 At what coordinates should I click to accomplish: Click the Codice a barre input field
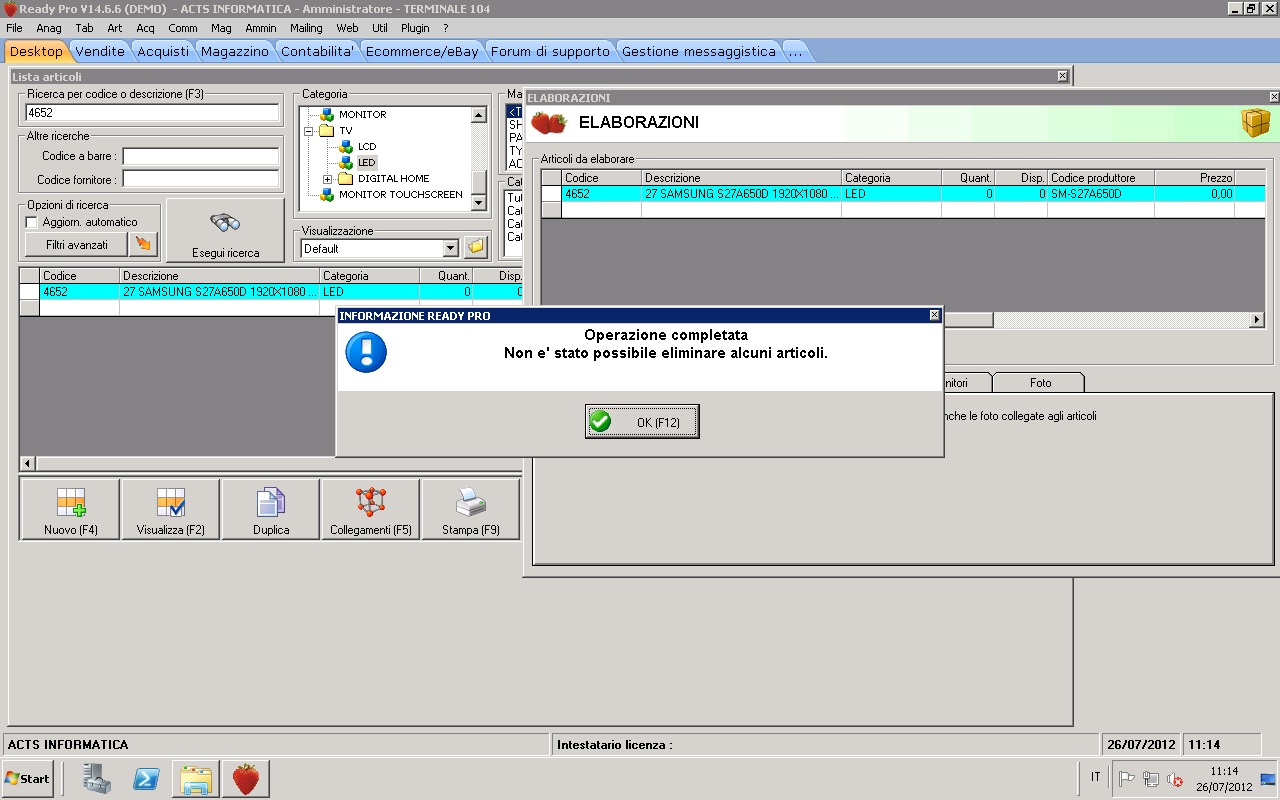click(x=200, y=156)
